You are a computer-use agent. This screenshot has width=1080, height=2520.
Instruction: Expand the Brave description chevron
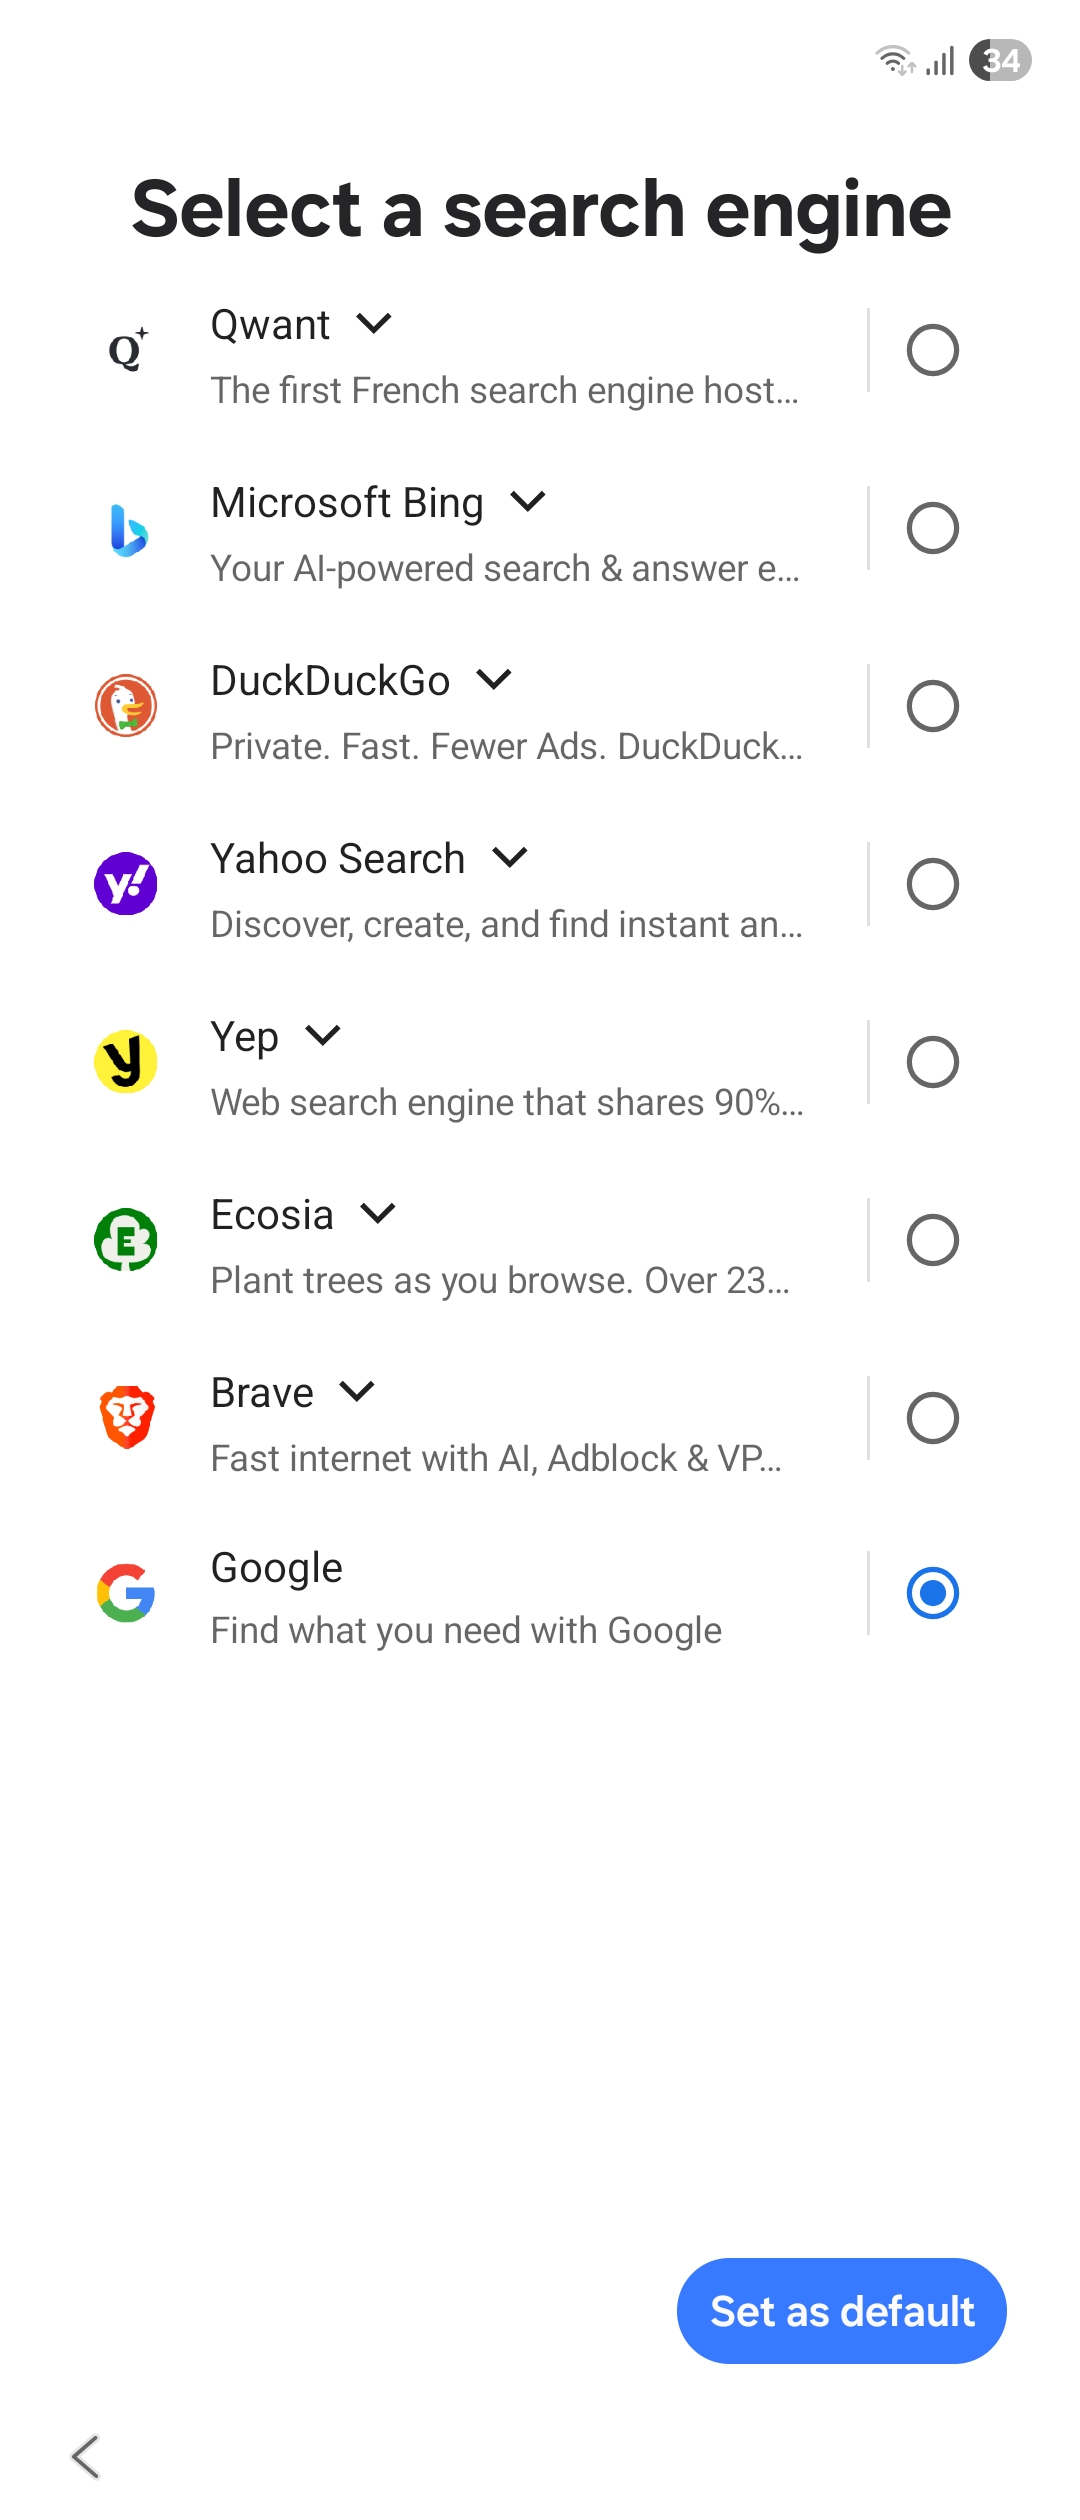tap(357, 1392)
